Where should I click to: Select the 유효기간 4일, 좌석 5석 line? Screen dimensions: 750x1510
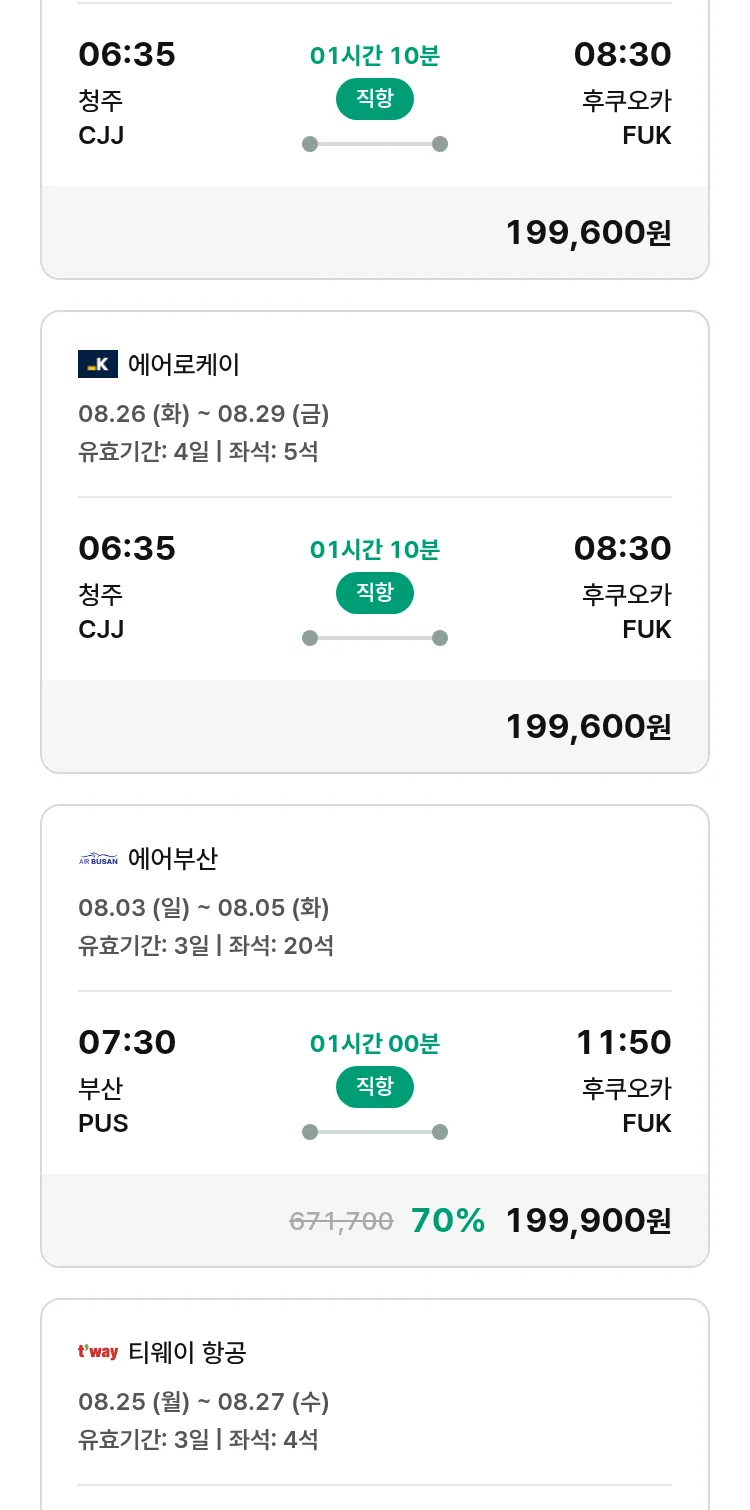point(198,451)
